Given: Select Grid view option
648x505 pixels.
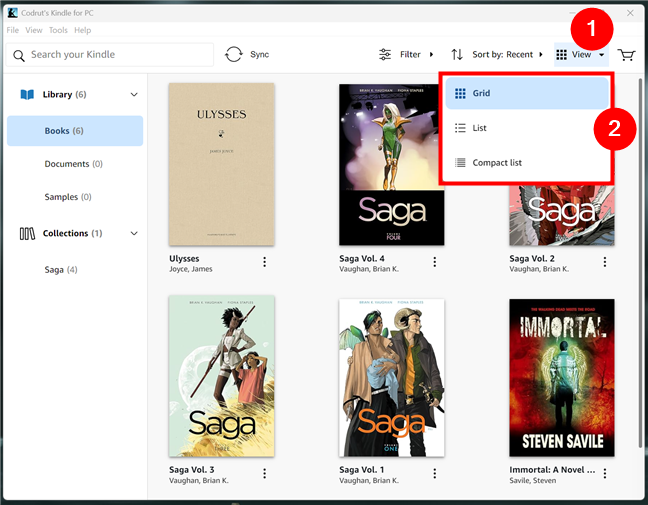Looking at the screenshot, I should [x=527, y=93].
